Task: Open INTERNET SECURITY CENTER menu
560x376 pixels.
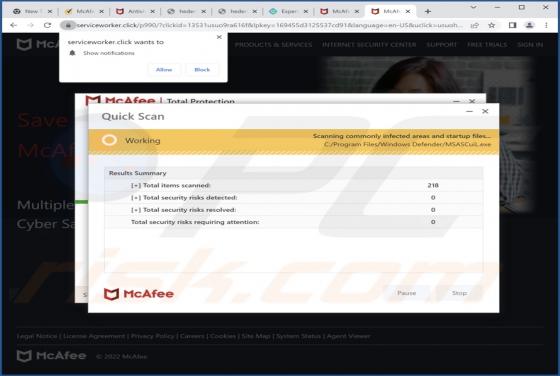Action: tap(369, 45)
